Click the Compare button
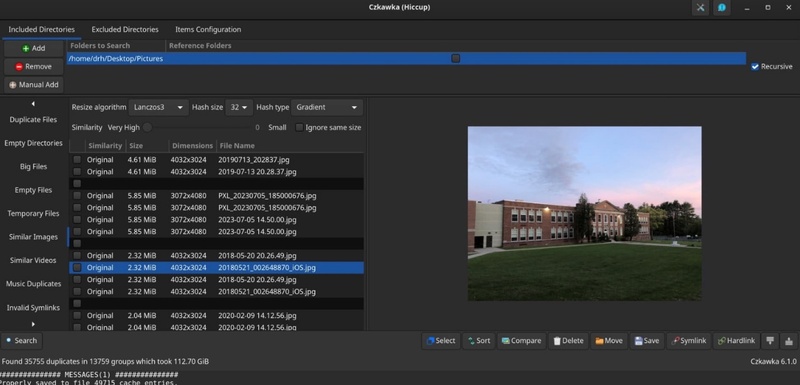 click(521, 341)
